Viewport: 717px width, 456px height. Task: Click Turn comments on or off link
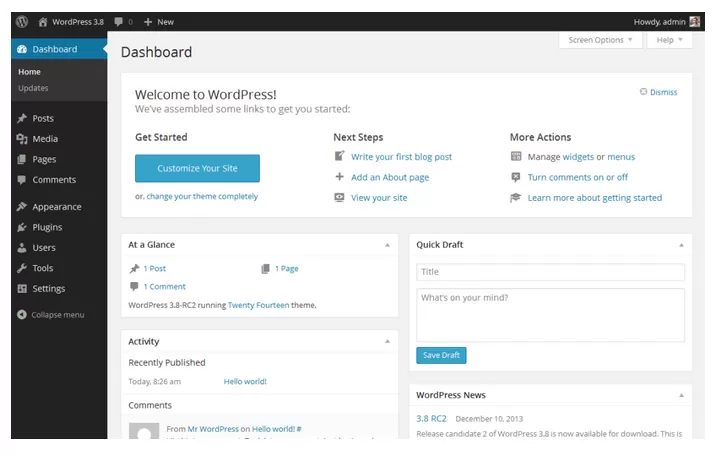click(x=578, y=177)
